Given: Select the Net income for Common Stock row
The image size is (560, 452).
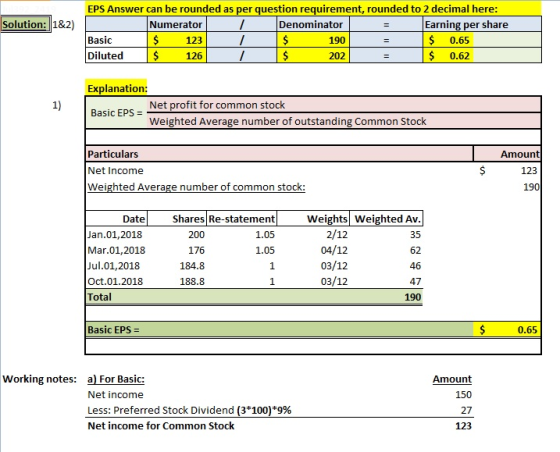Looking at the screenshot, I should coord(280,426).
